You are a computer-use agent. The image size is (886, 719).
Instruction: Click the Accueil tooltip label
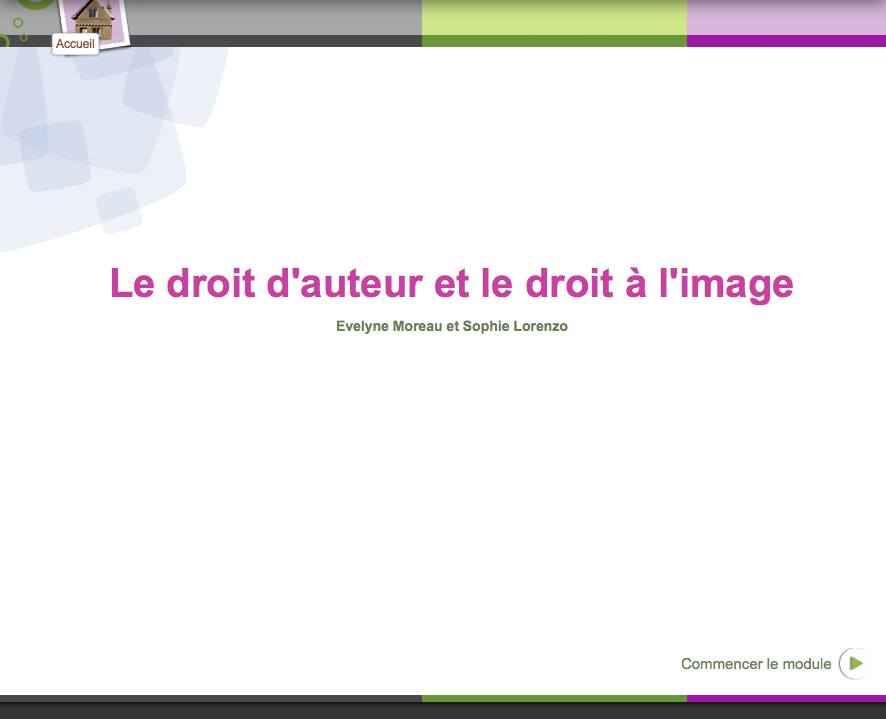(75, 44)
